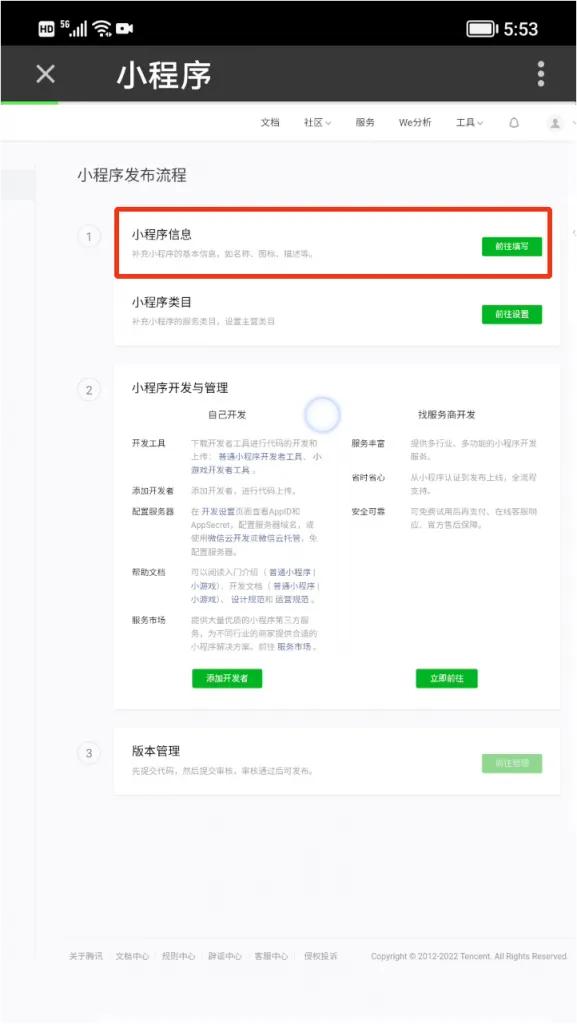Tap the battery icon in status bar
Viewport: 577px width, 1024px height.
pyautogui.click(x=482, y=29)
